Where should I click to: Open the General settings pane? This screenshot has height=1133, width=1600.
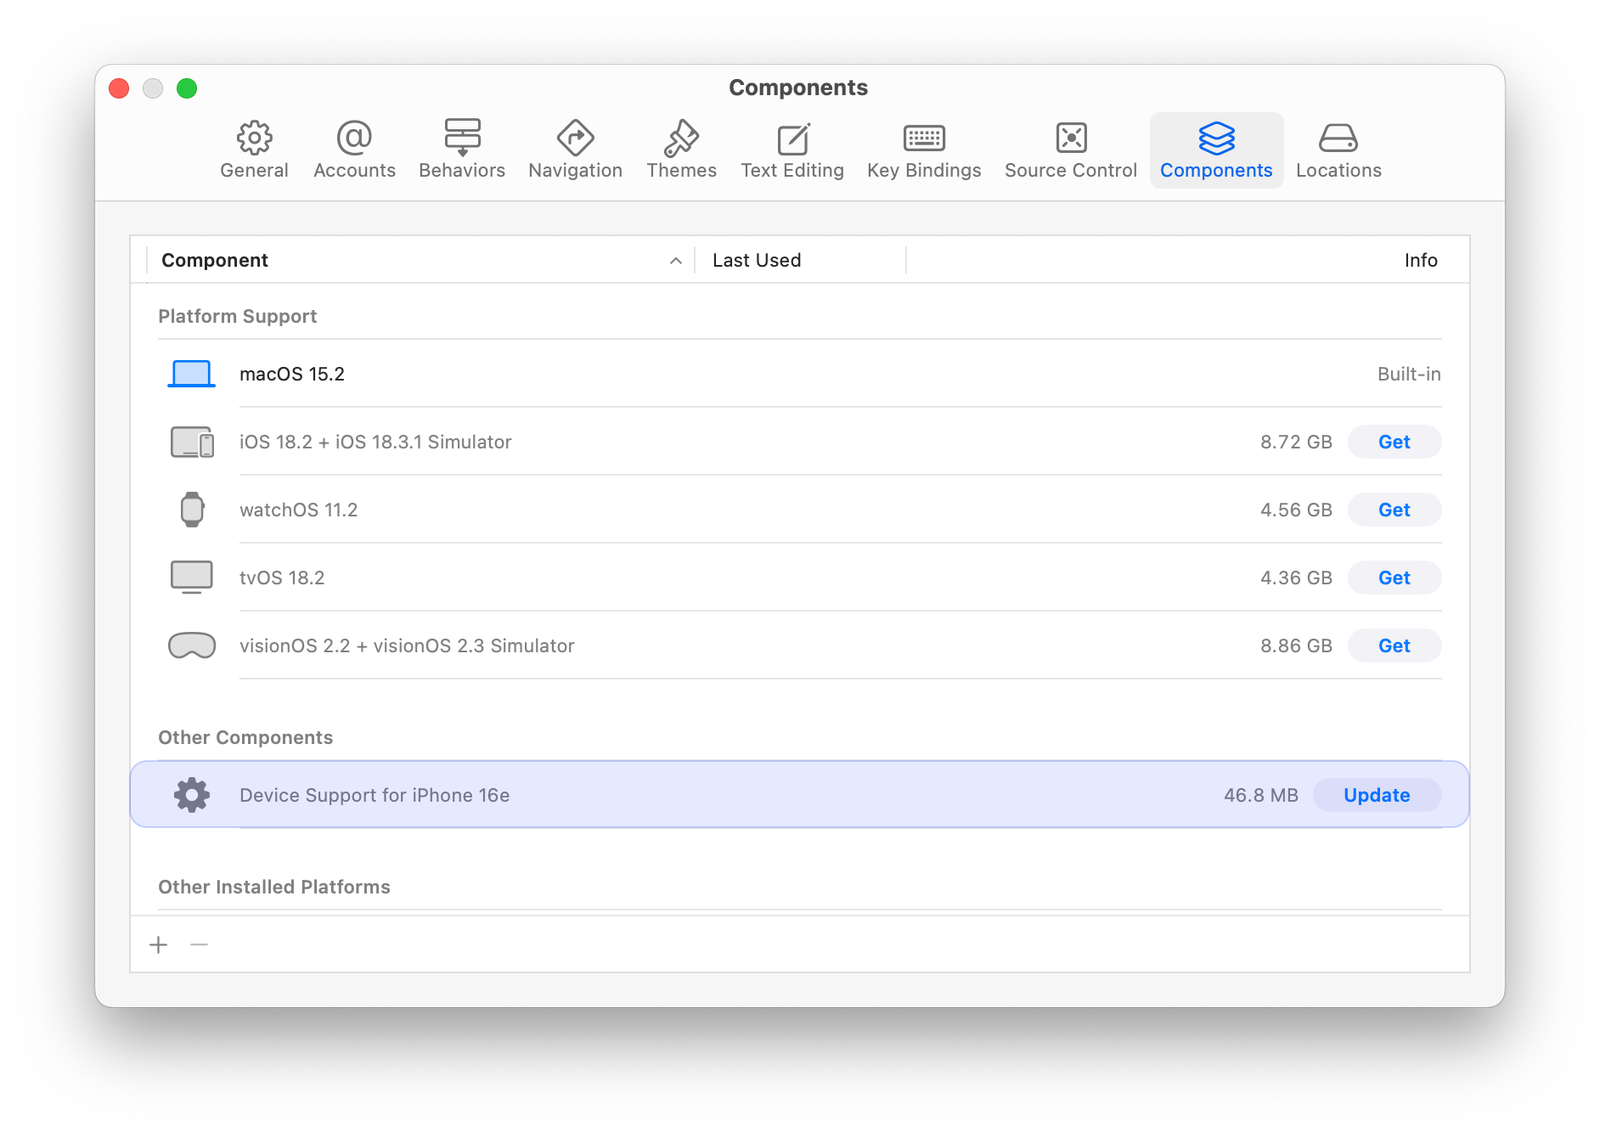tap(254, 150)
